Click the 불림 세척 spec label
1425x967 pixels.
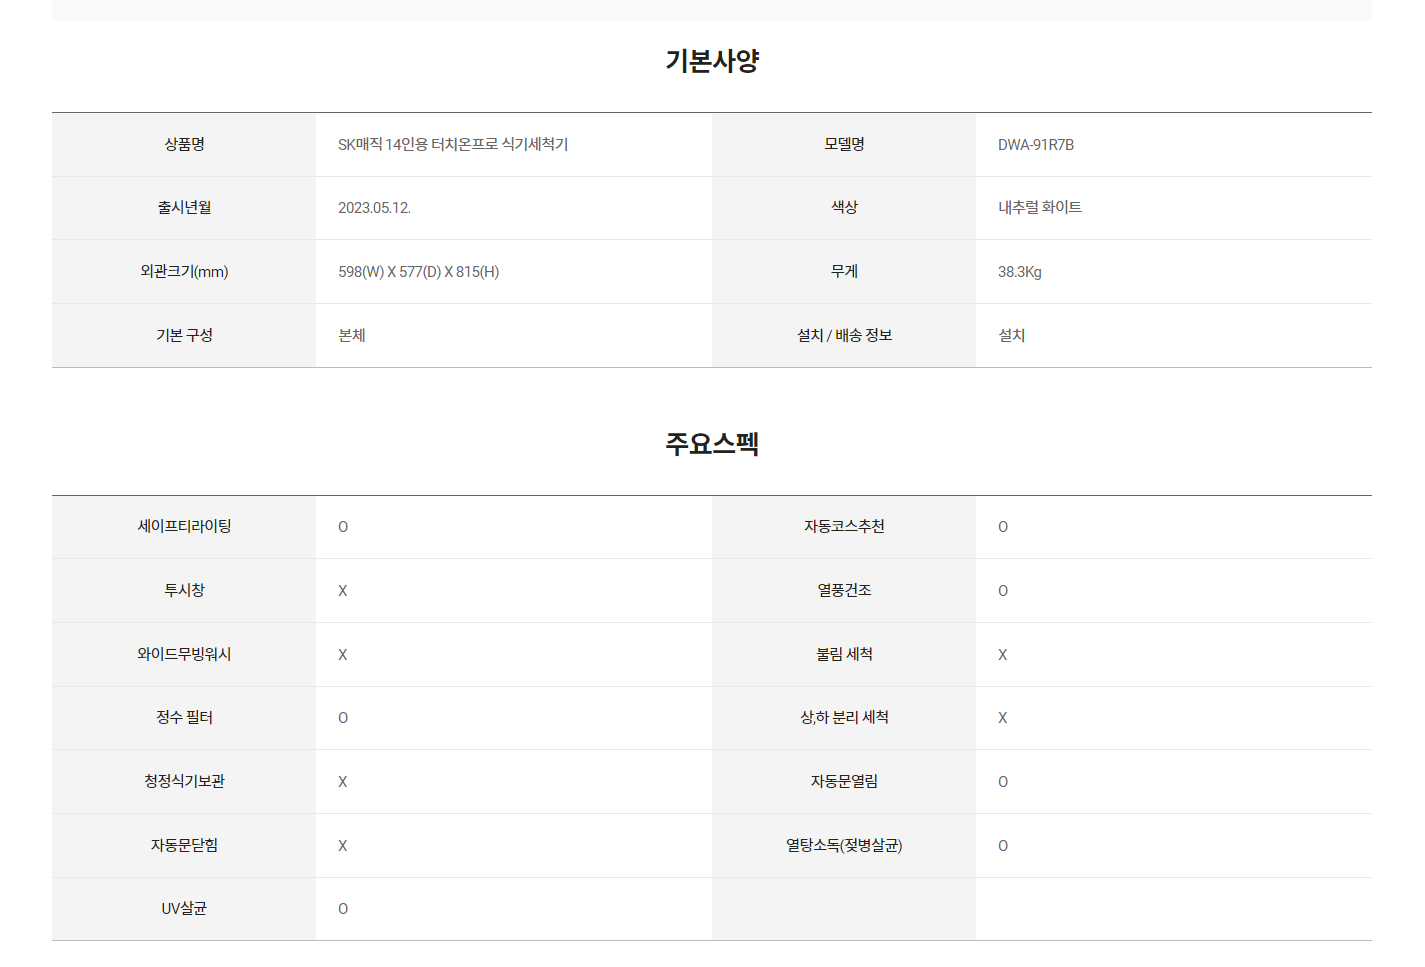pyautogui.click(x=844, y=655)
